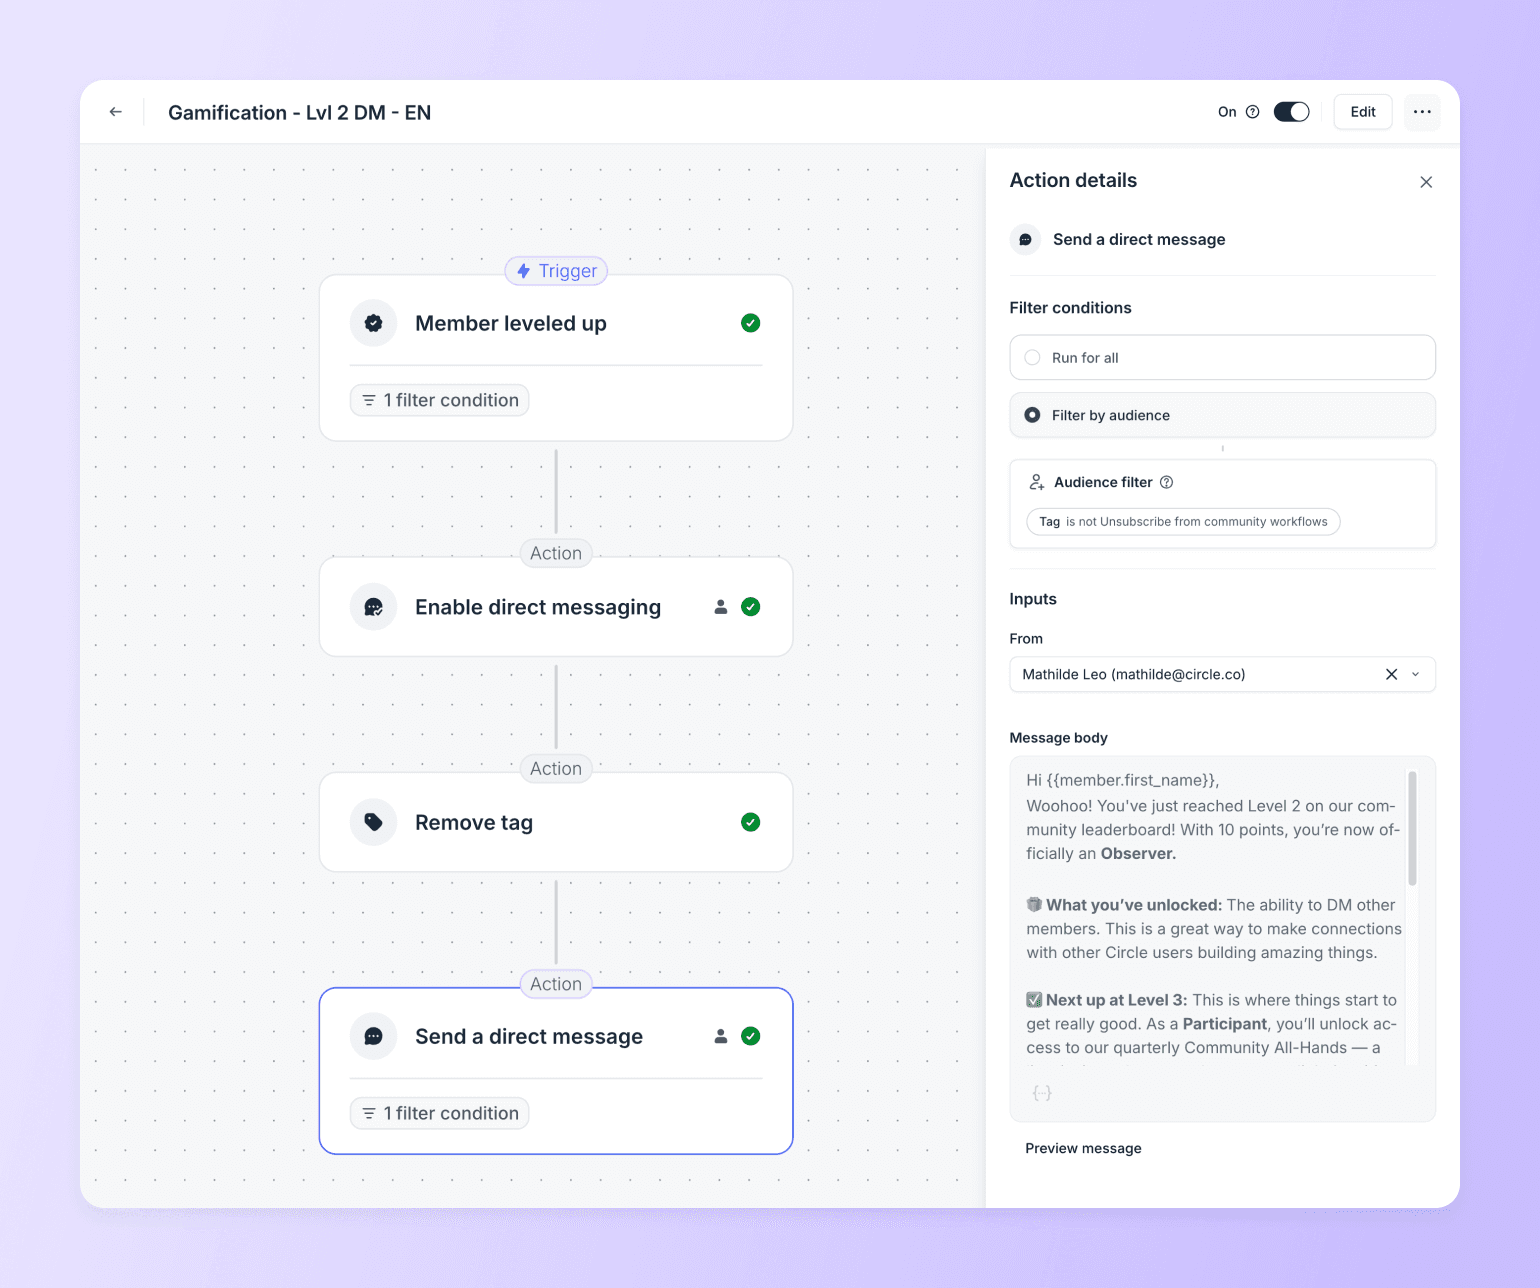Expand the From sender dropdown
Screen dimensions: 1540x1288
coord(1416,674)
